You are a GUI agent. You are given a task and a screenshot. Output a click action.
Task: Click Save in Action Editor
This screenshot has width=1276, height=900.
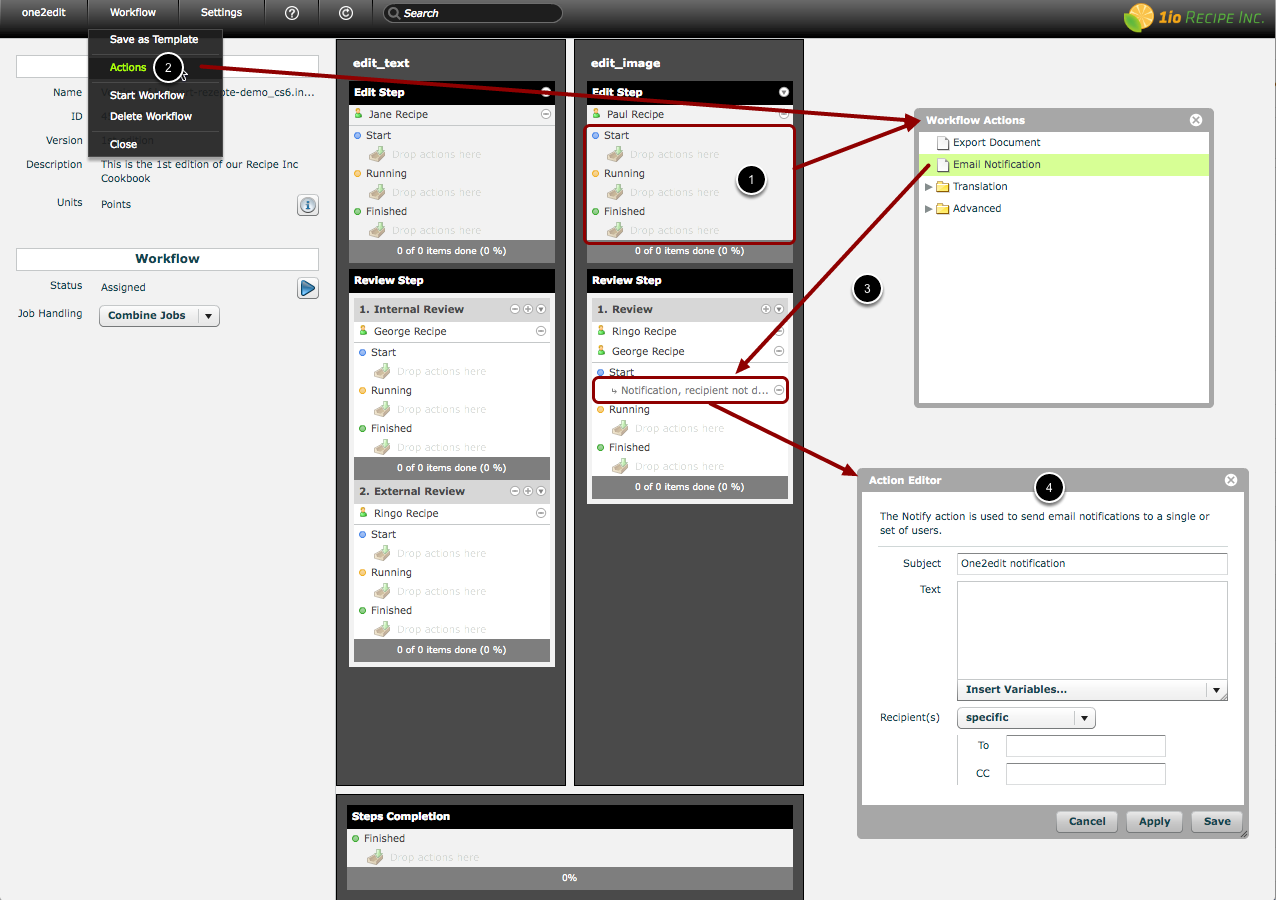point(1217,821)
